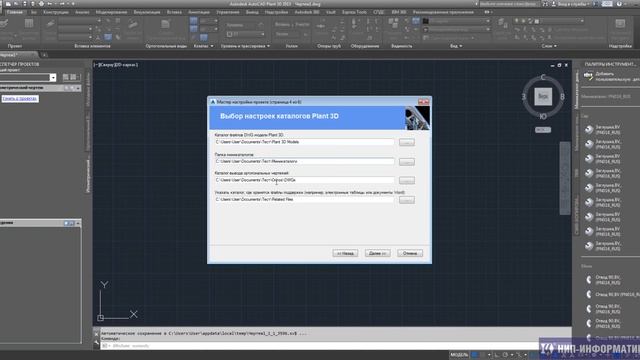This screenshot has height=360, width=640.
Task: Expand the Вид ribbon panel
Action: click(456, 46)
